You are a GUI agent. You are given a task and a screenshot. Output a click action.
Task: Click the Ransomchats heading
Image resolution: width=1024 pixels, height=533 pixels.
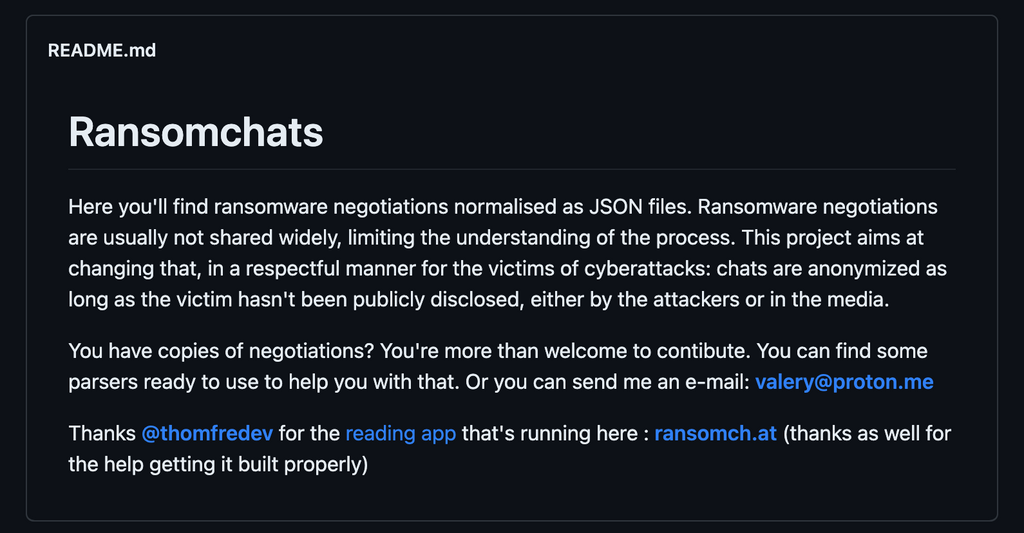(196, 132)
